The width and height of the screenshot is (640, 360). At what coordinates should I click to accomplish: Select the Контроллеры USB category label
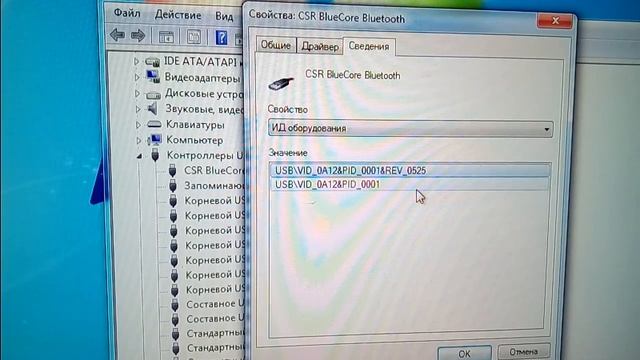tap(205, 156)
